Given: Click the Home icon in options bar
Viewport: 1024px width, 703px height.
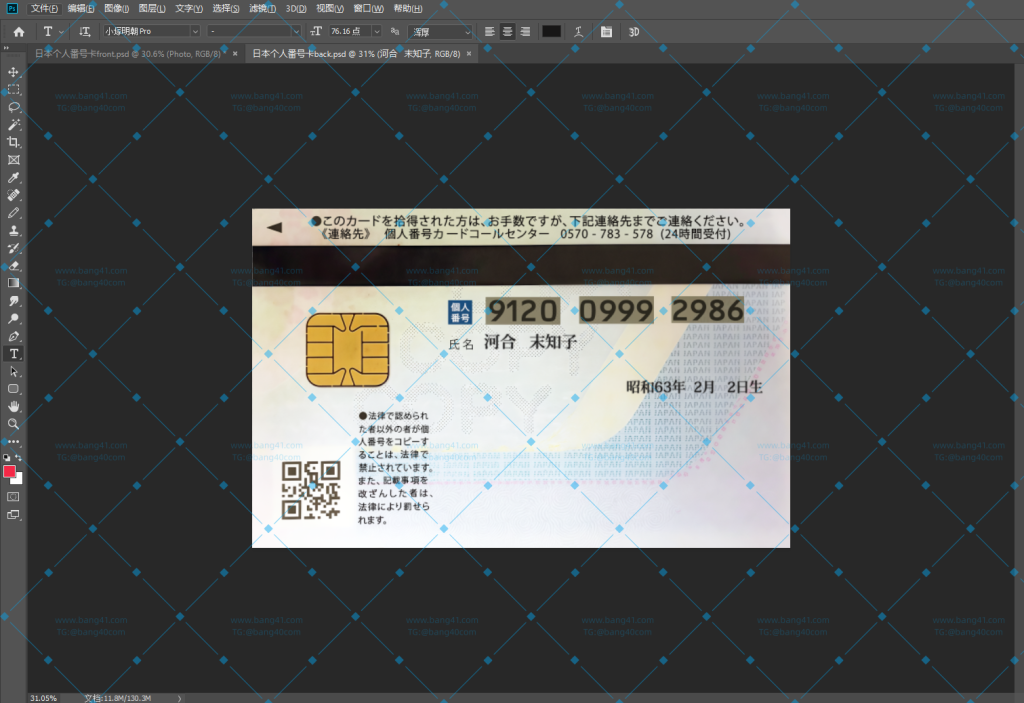Looking at the screenshot, I should [17, 31].
